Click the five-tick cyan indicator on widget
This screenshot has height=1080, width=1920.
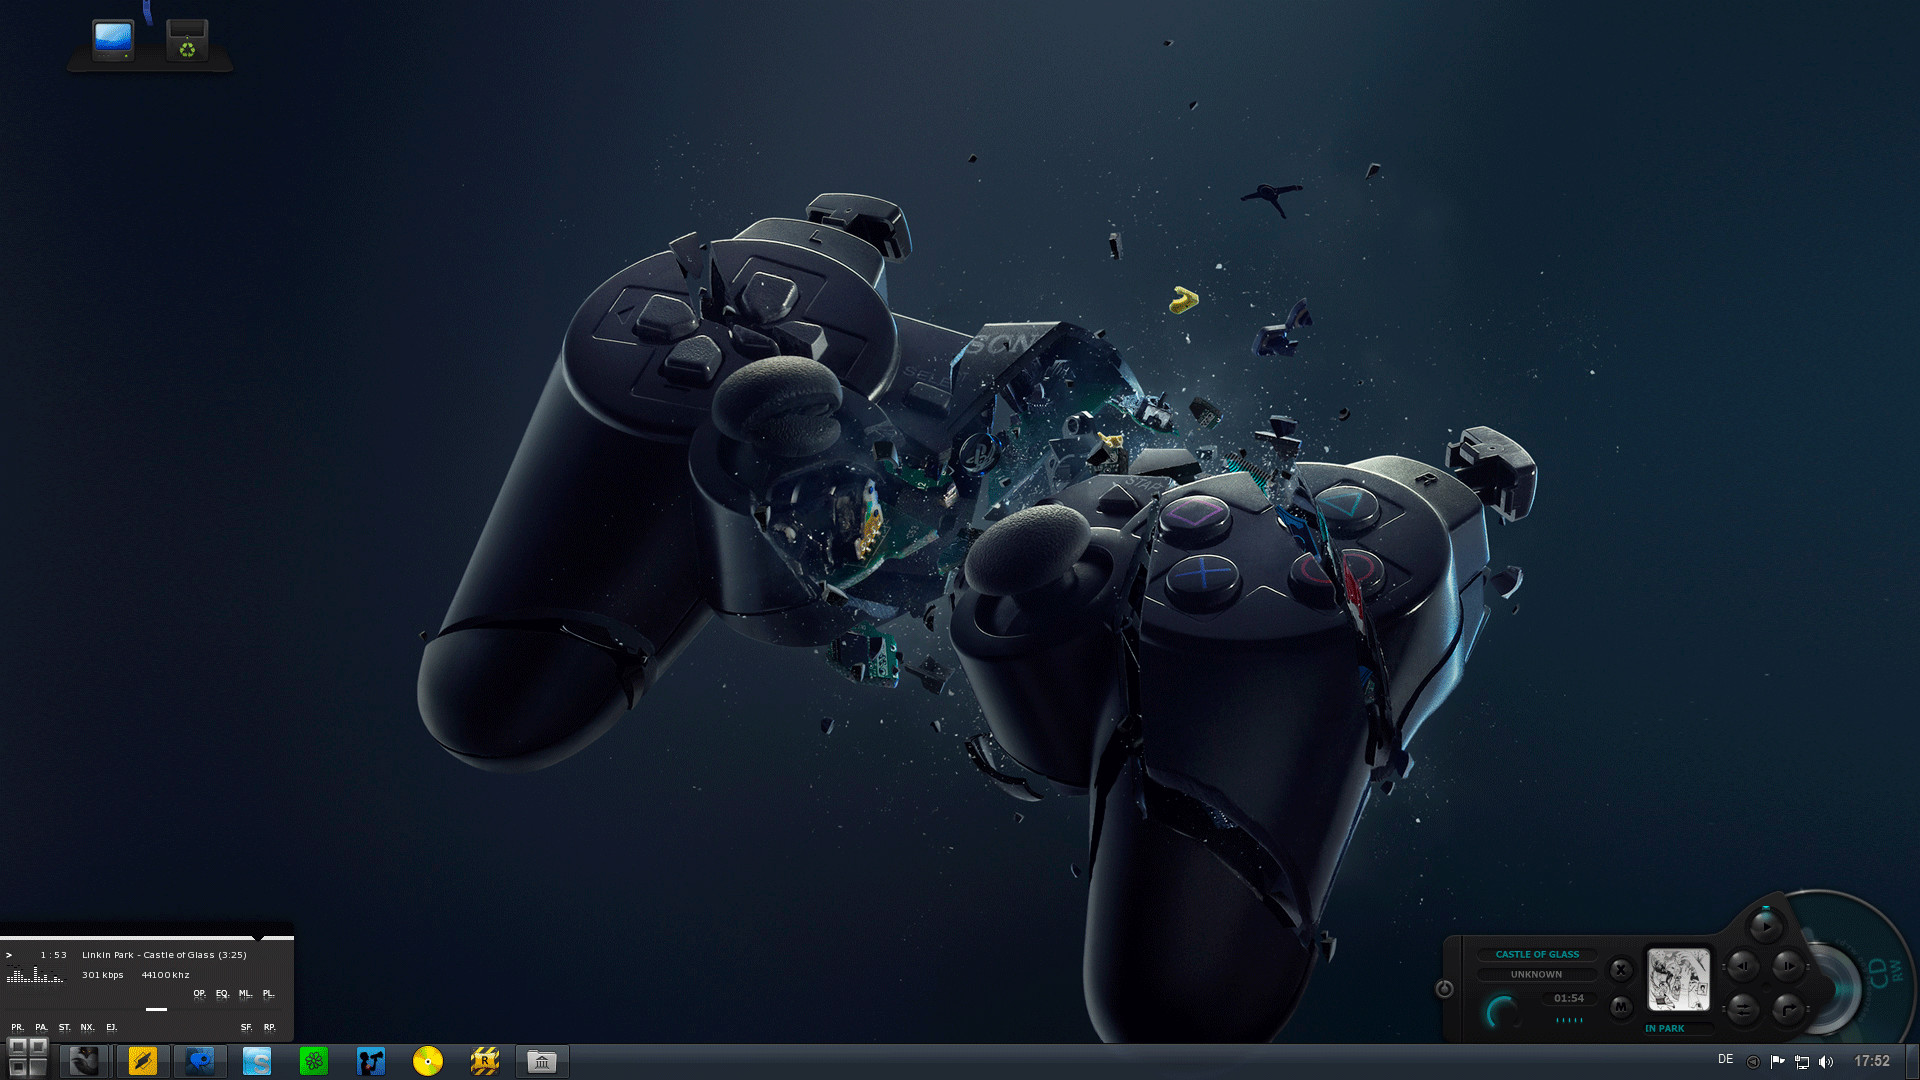coord(1569,1020)
